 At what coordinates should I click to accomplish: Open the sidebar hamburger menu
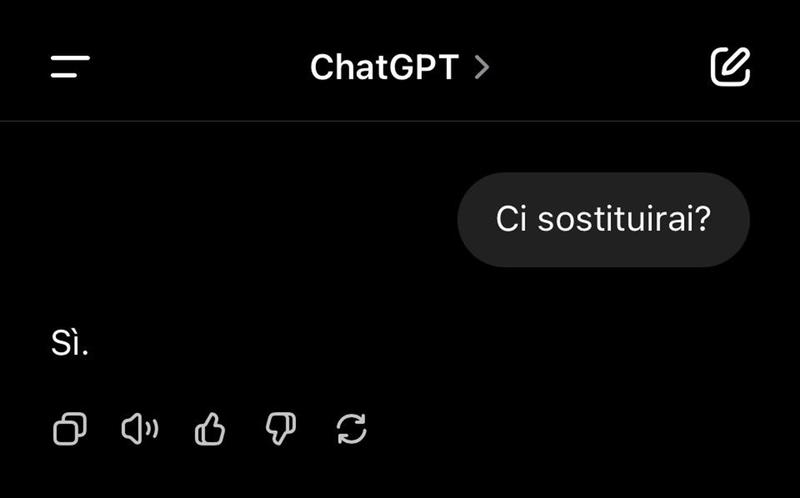point(70,66)
